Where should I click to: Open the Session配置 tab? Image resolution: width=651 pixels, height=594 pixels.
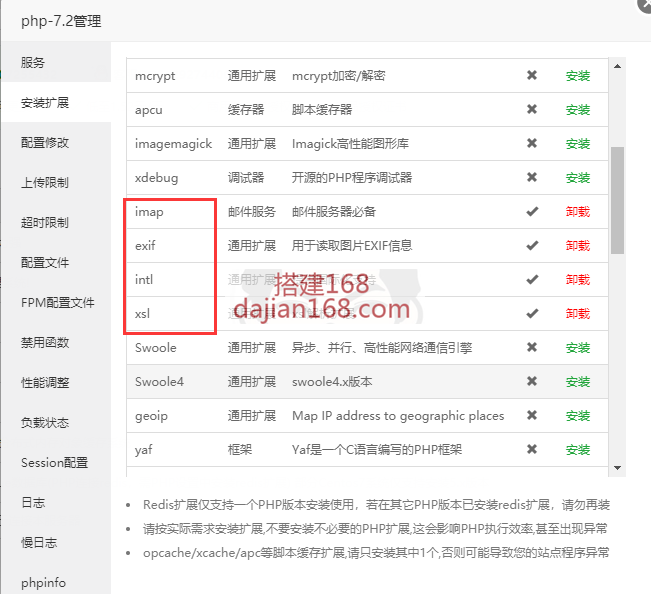[54, 463]
